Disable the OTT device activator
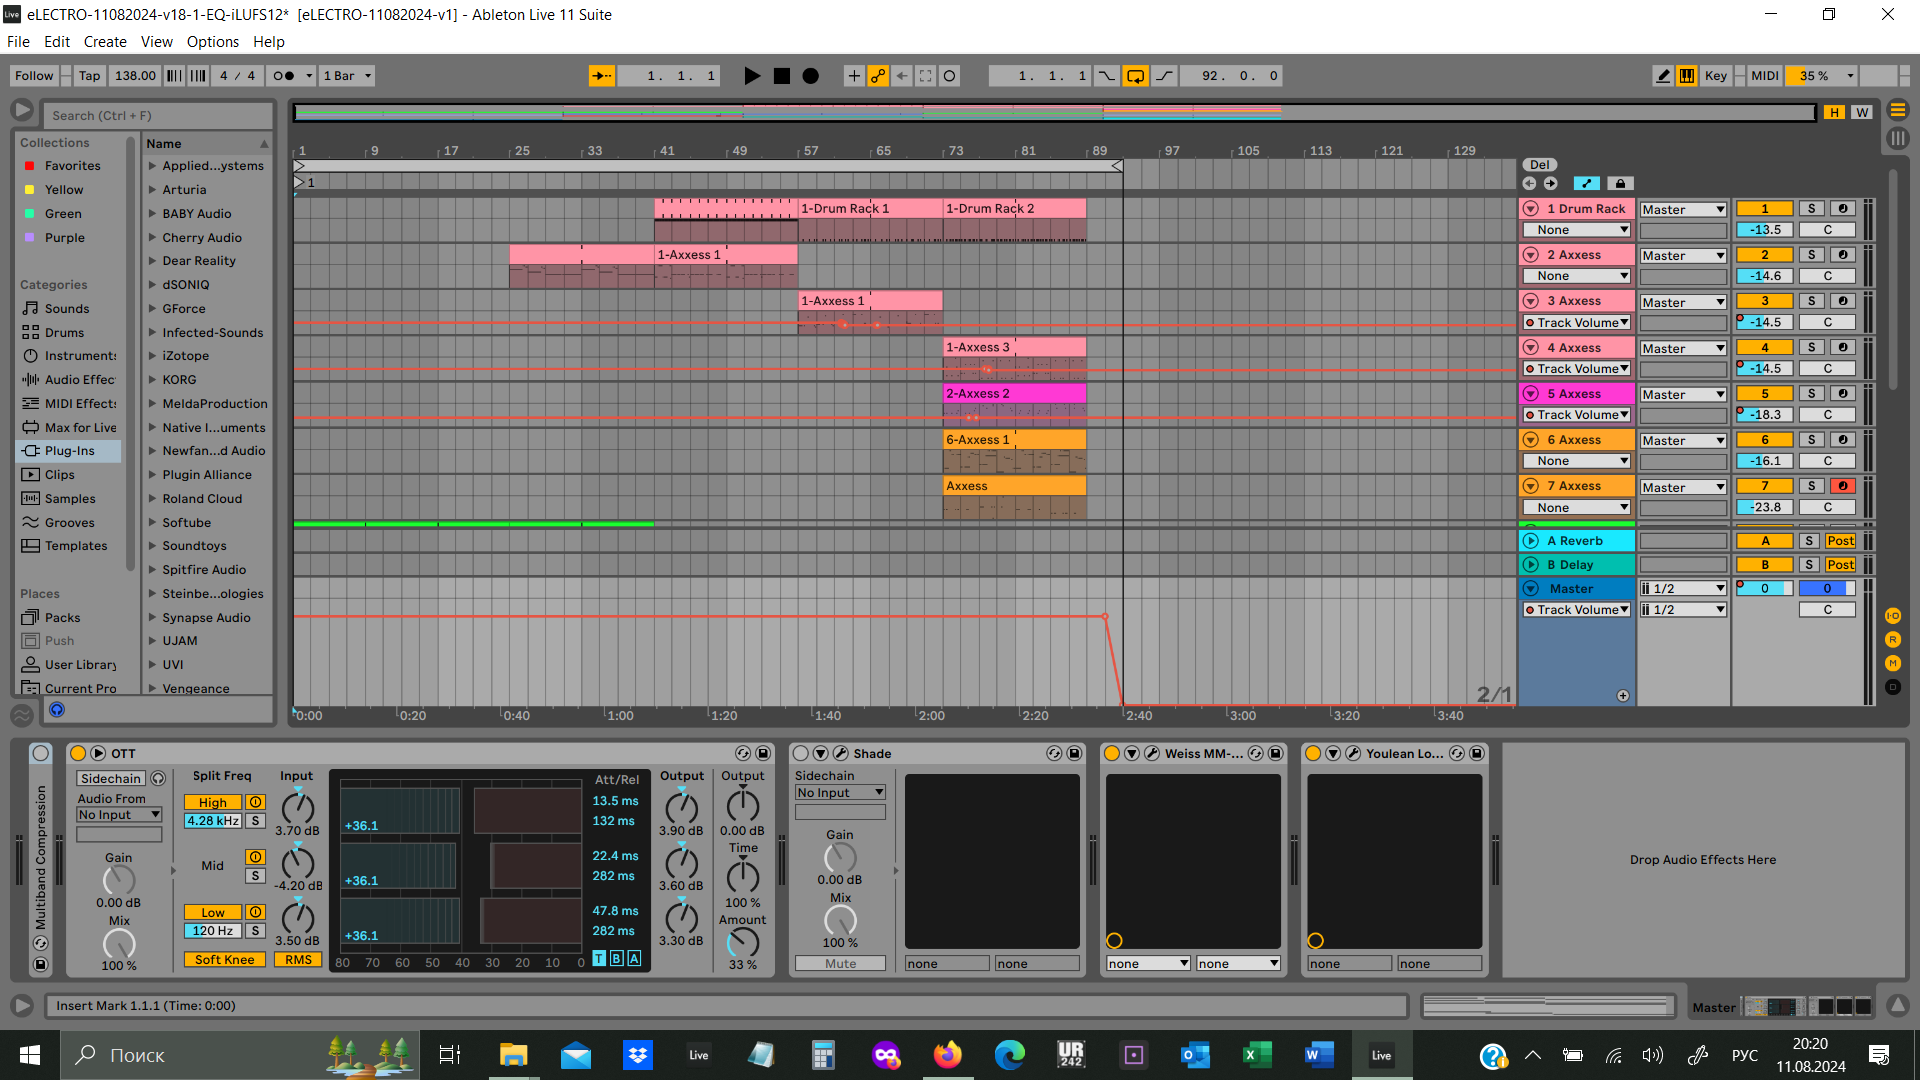This screenshot has height=1080, width=1920. point(78,753)
